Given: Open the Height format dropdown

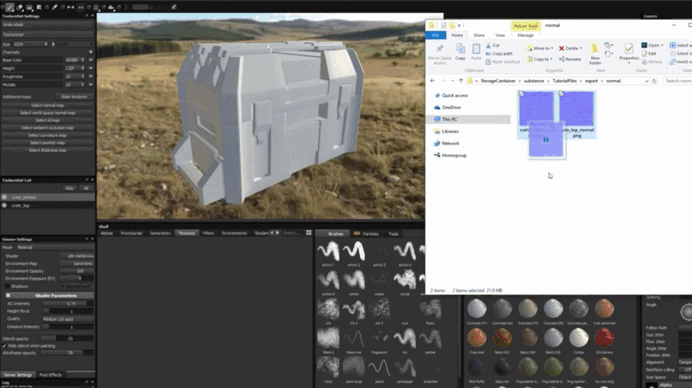Looking at the screenshot, I should click(75, 68).
